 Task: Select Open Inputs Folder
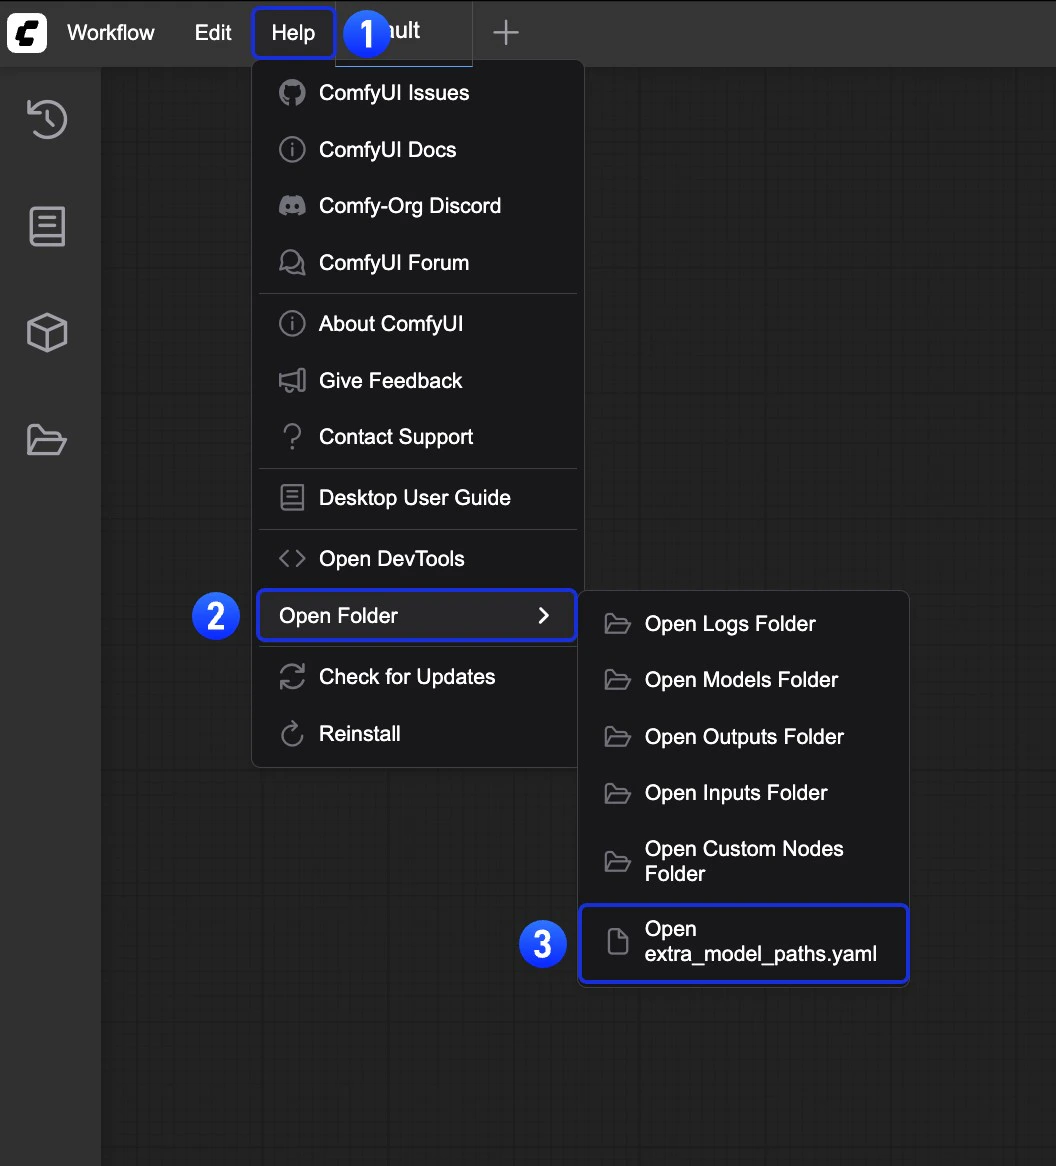tap(743, 793)
